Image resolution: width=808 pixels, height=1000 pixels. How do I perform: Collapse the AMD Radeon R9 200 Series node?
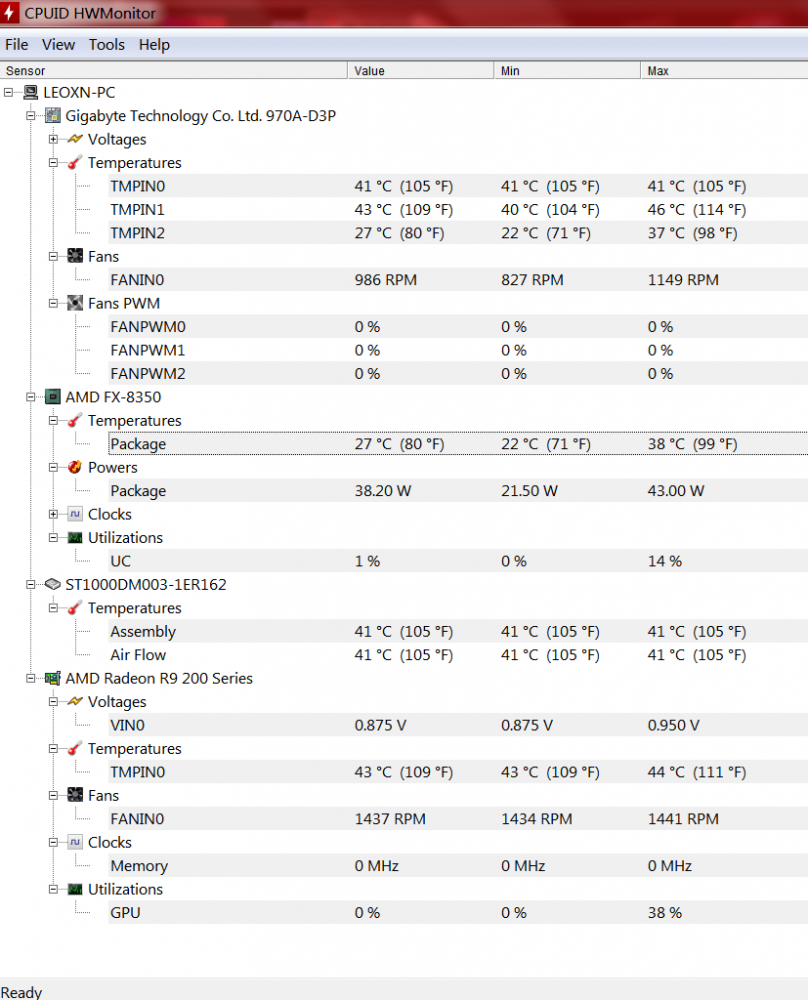(31, 678)
